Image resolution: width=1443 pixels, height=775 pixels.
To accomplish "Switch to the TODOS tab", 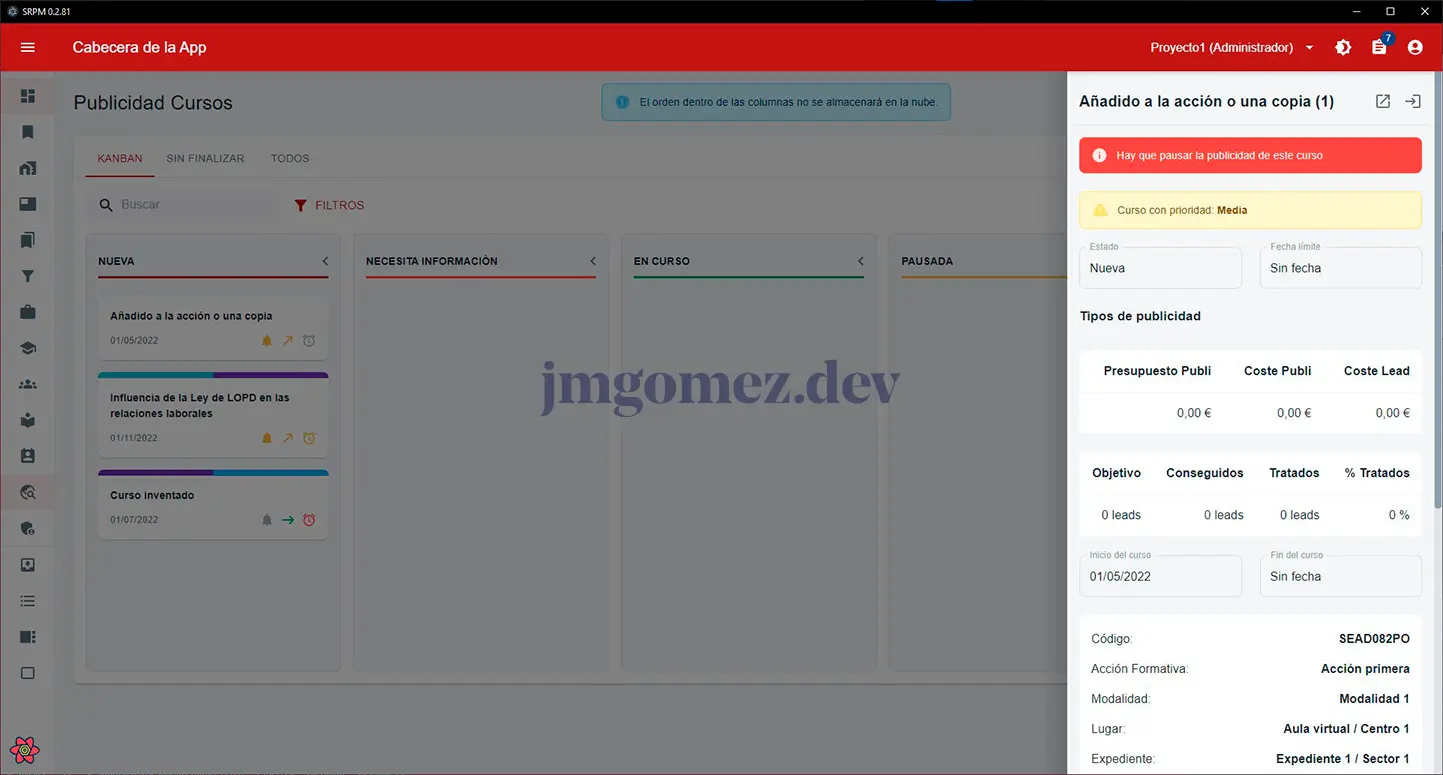I will (290, 158).
